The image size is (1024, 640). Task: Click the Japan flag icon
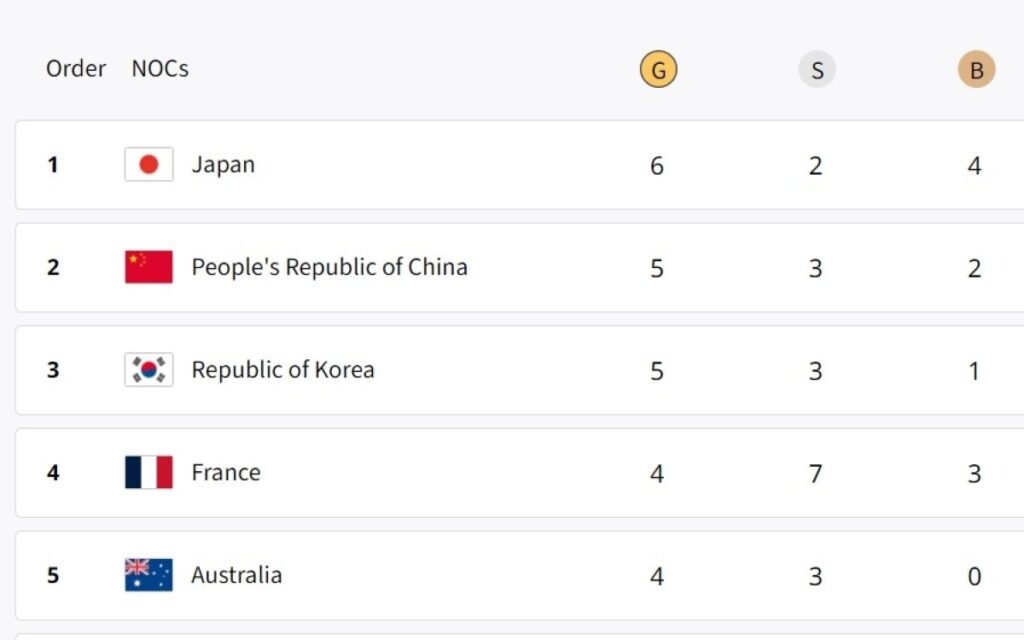click(x=149, y=165)
